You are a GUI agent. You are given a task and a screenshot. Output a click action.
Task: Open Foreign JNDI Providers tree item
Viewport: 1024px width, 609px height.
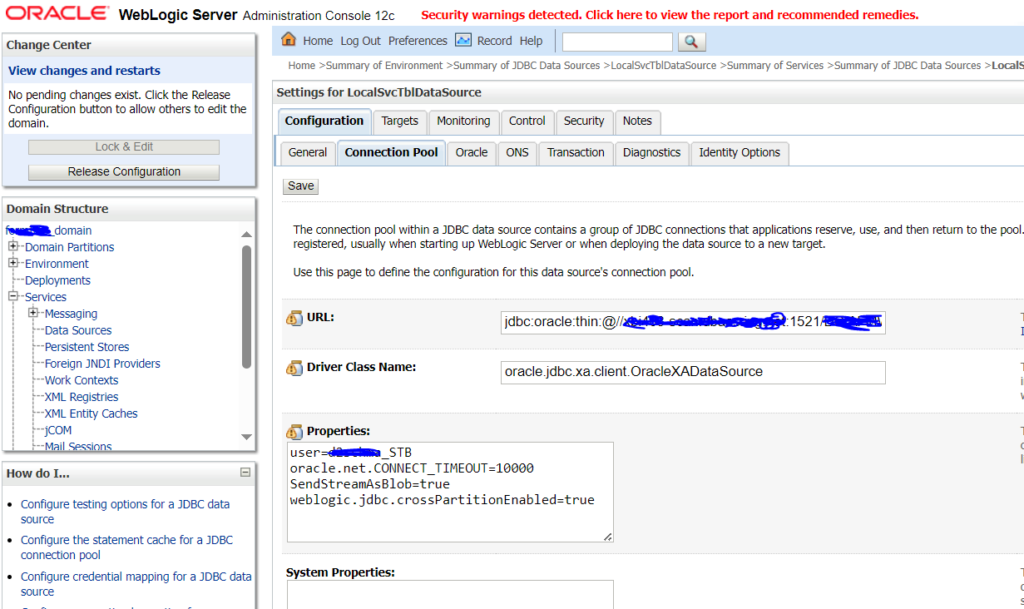[x=103, y=364]
